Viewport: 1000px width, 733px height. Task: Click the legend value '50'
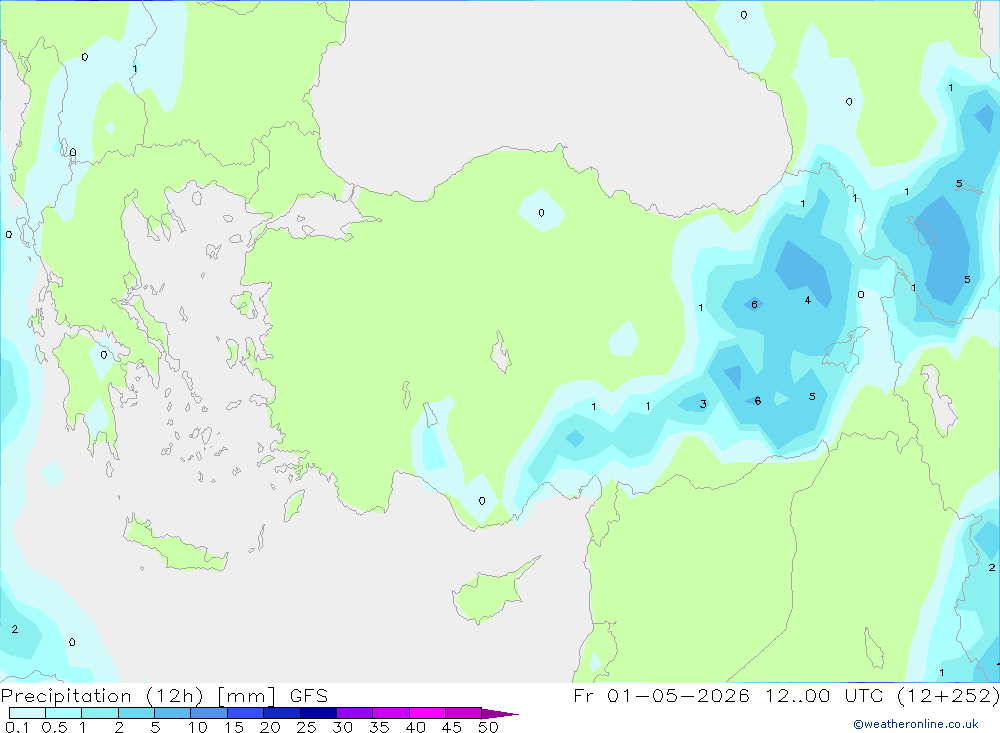[x=488, y=727]
